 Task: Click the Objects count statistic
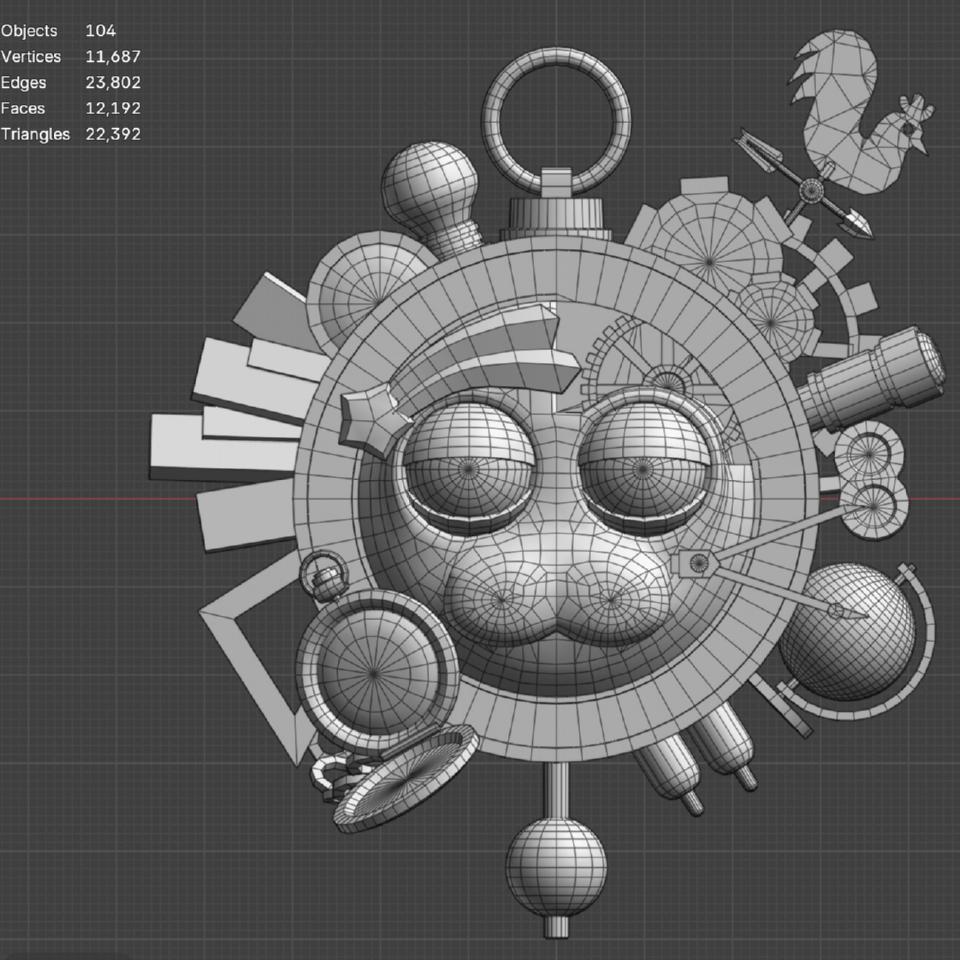pyautogui.click(x=100, y=31)
